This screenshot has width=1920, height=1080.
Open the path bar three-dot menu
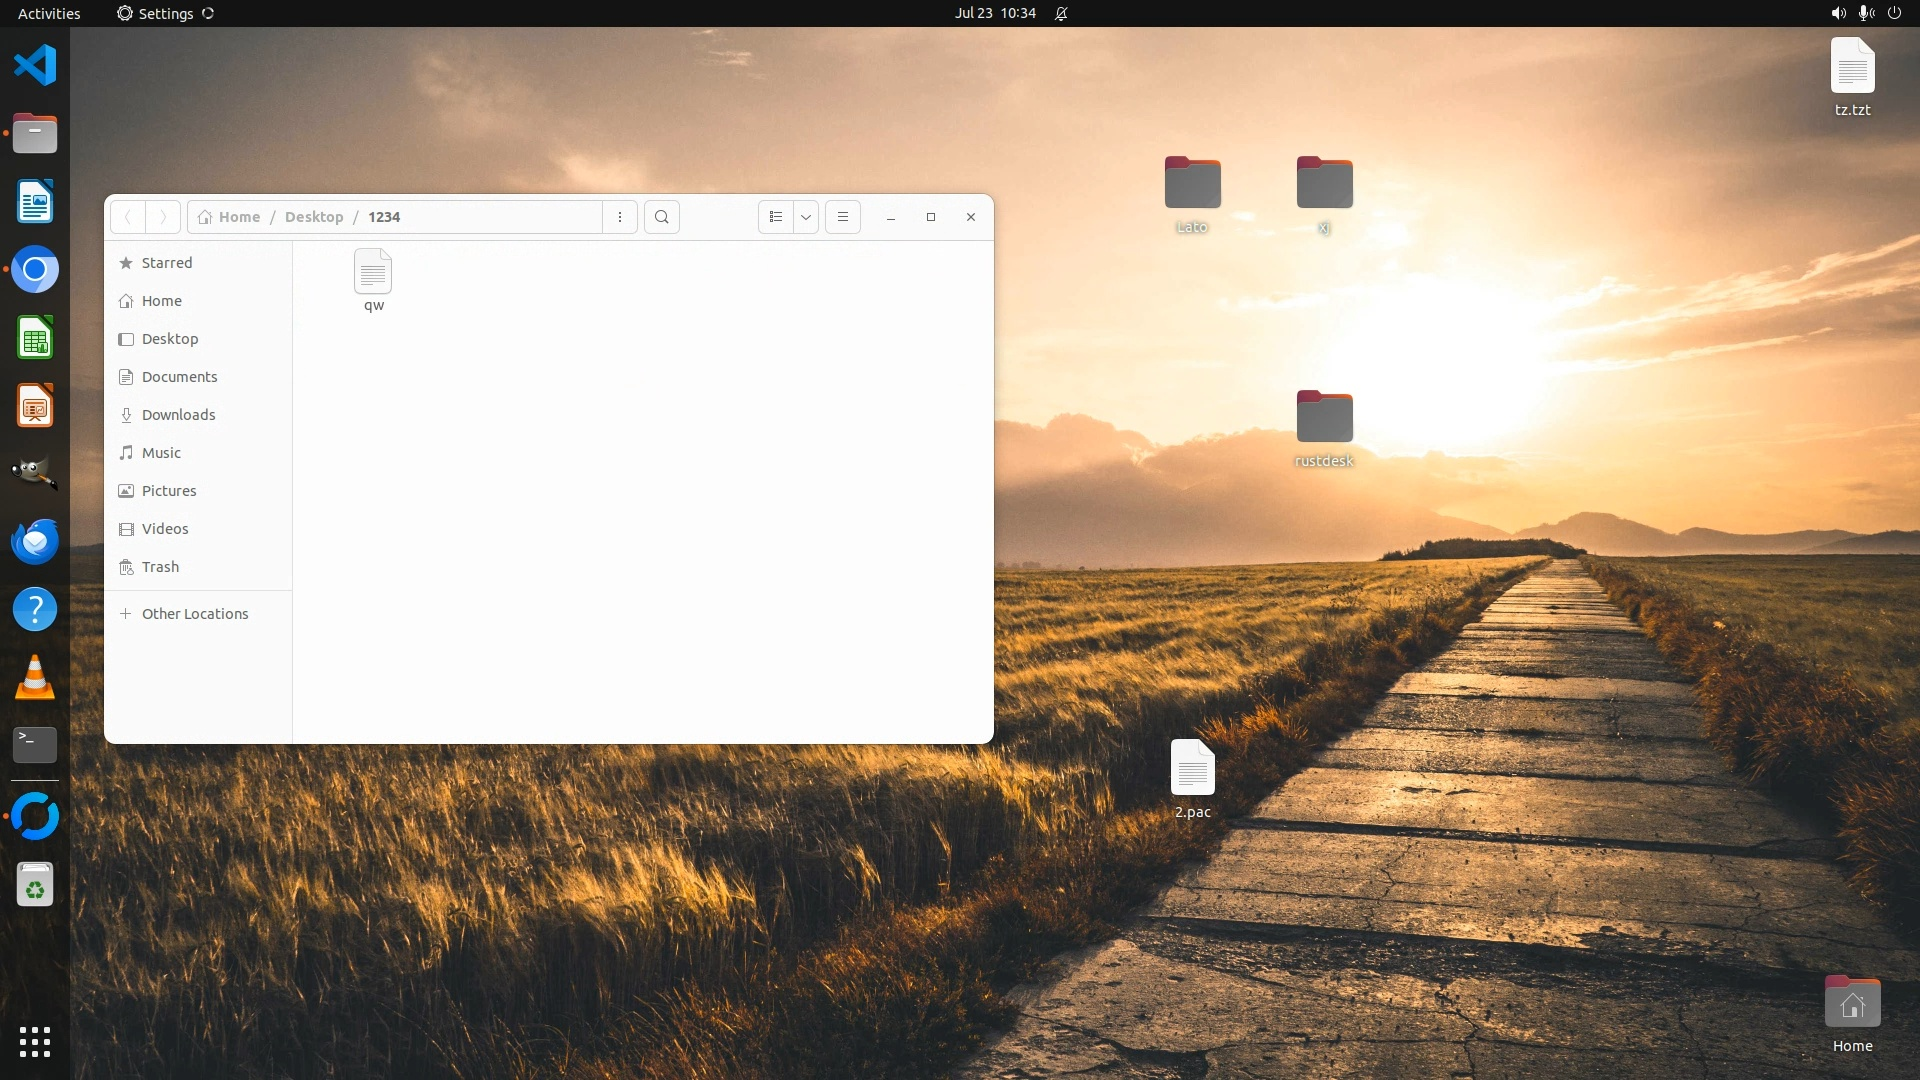620,217
